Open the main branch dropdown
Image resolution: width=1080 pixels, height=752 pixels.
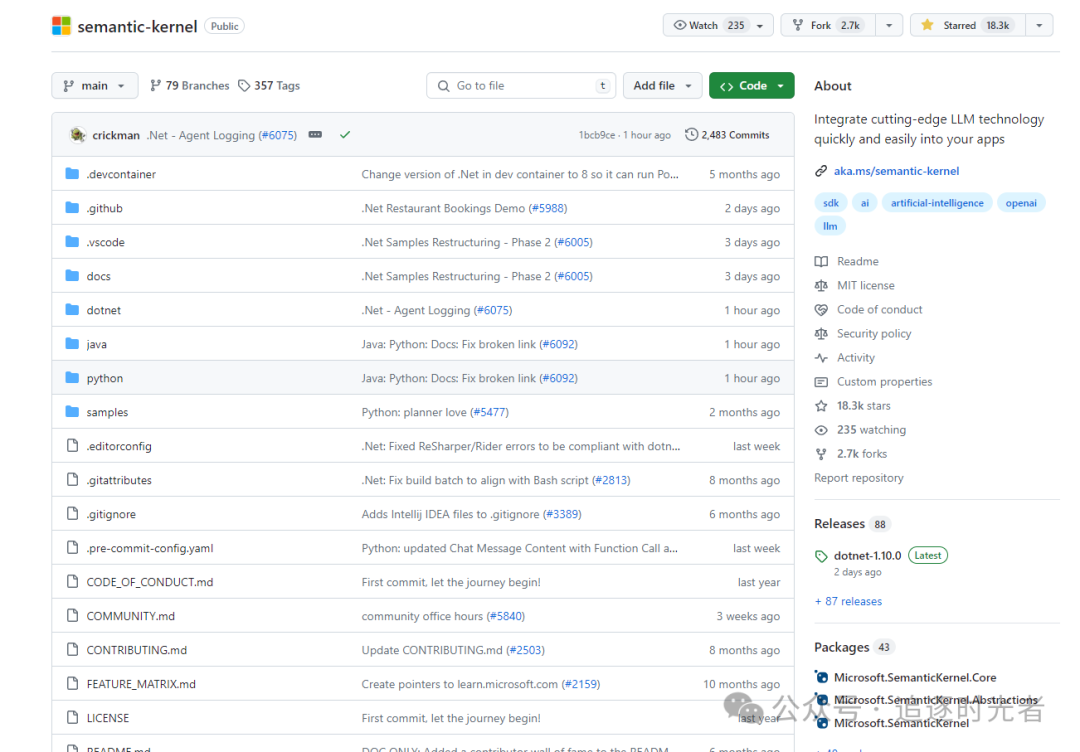pyautogui.click(x=95, y=85)
